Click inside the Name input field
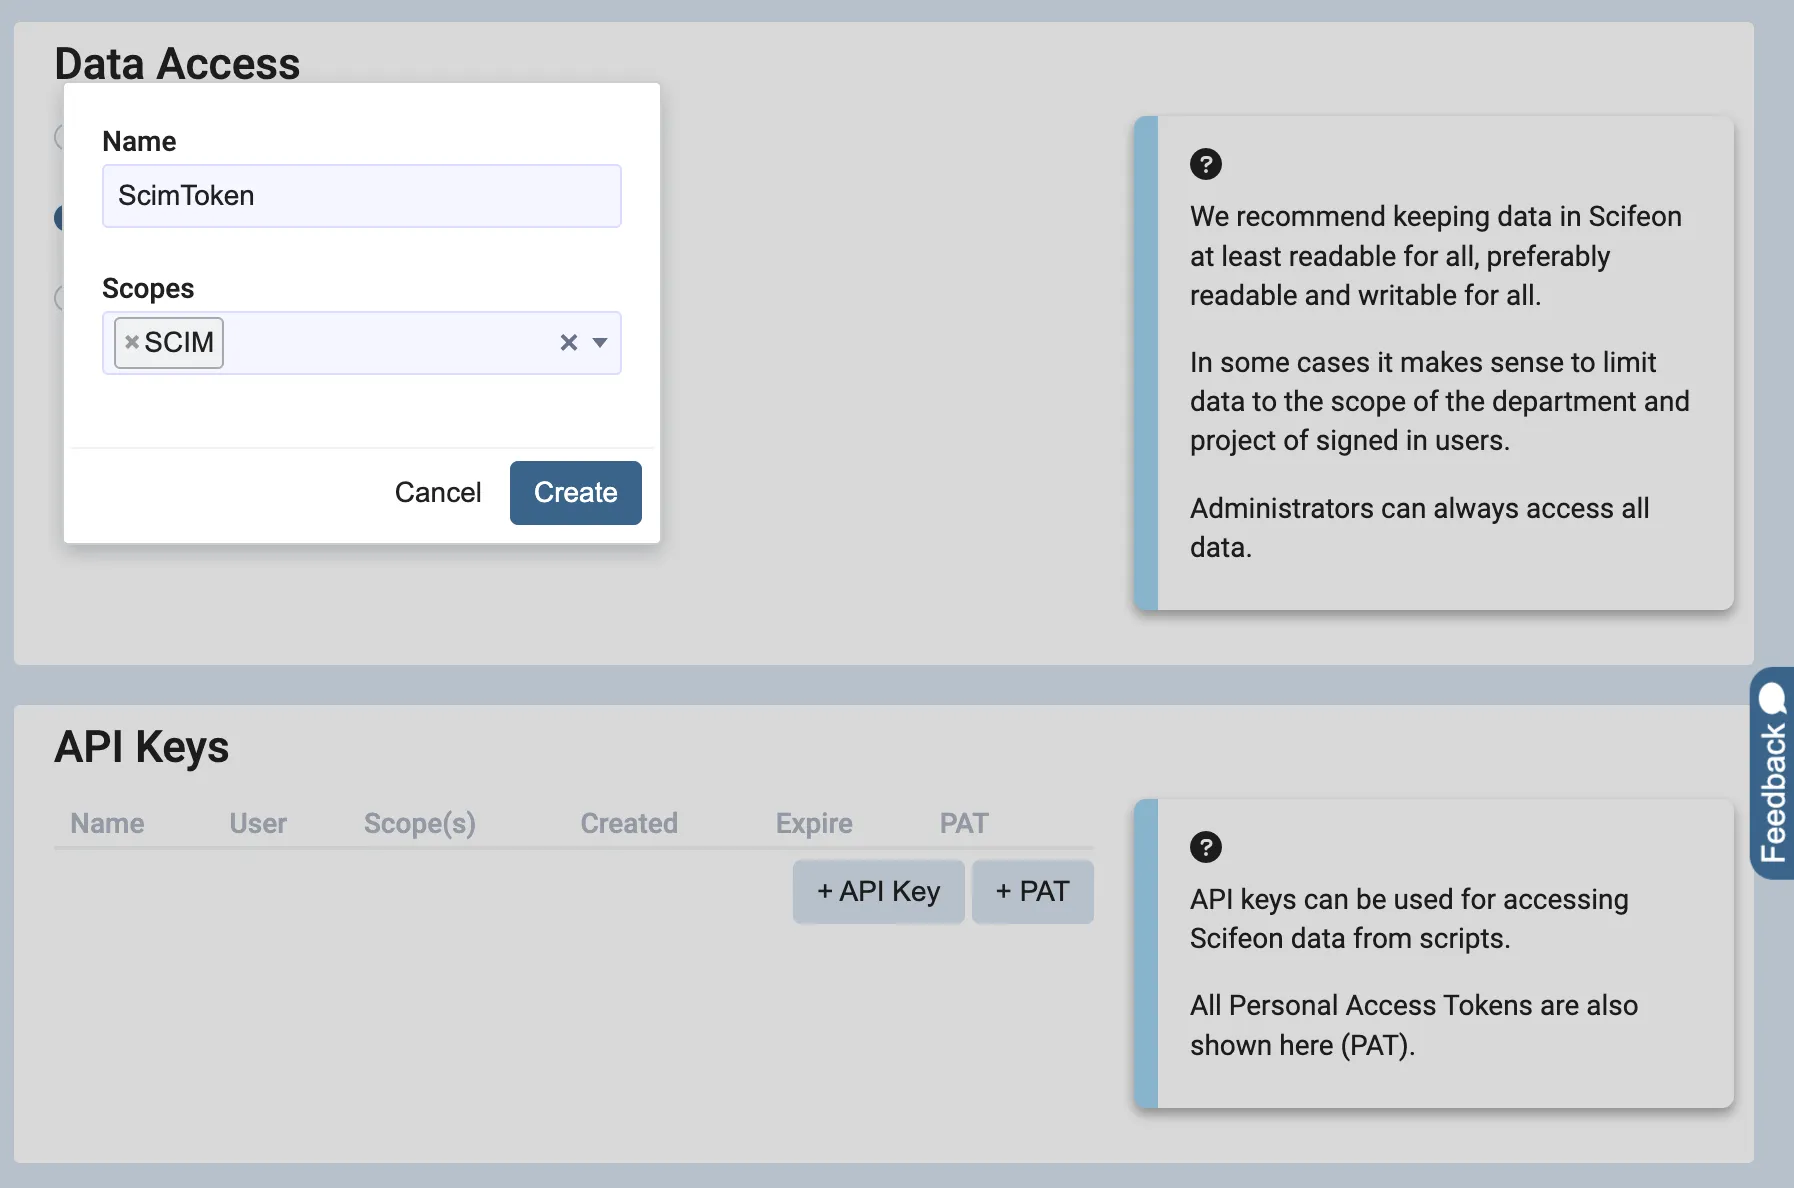This screenshot has height=1188, width=1794. [361, 196]
